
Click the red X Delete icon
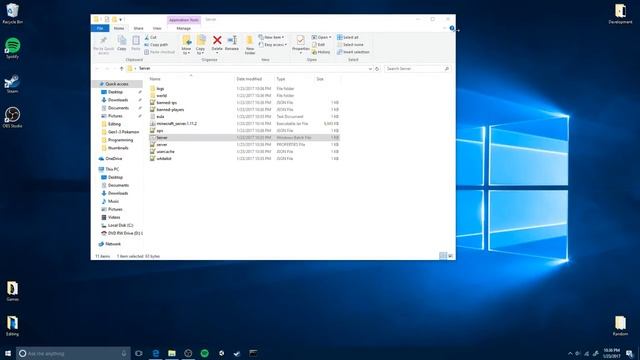coord(217,40)
